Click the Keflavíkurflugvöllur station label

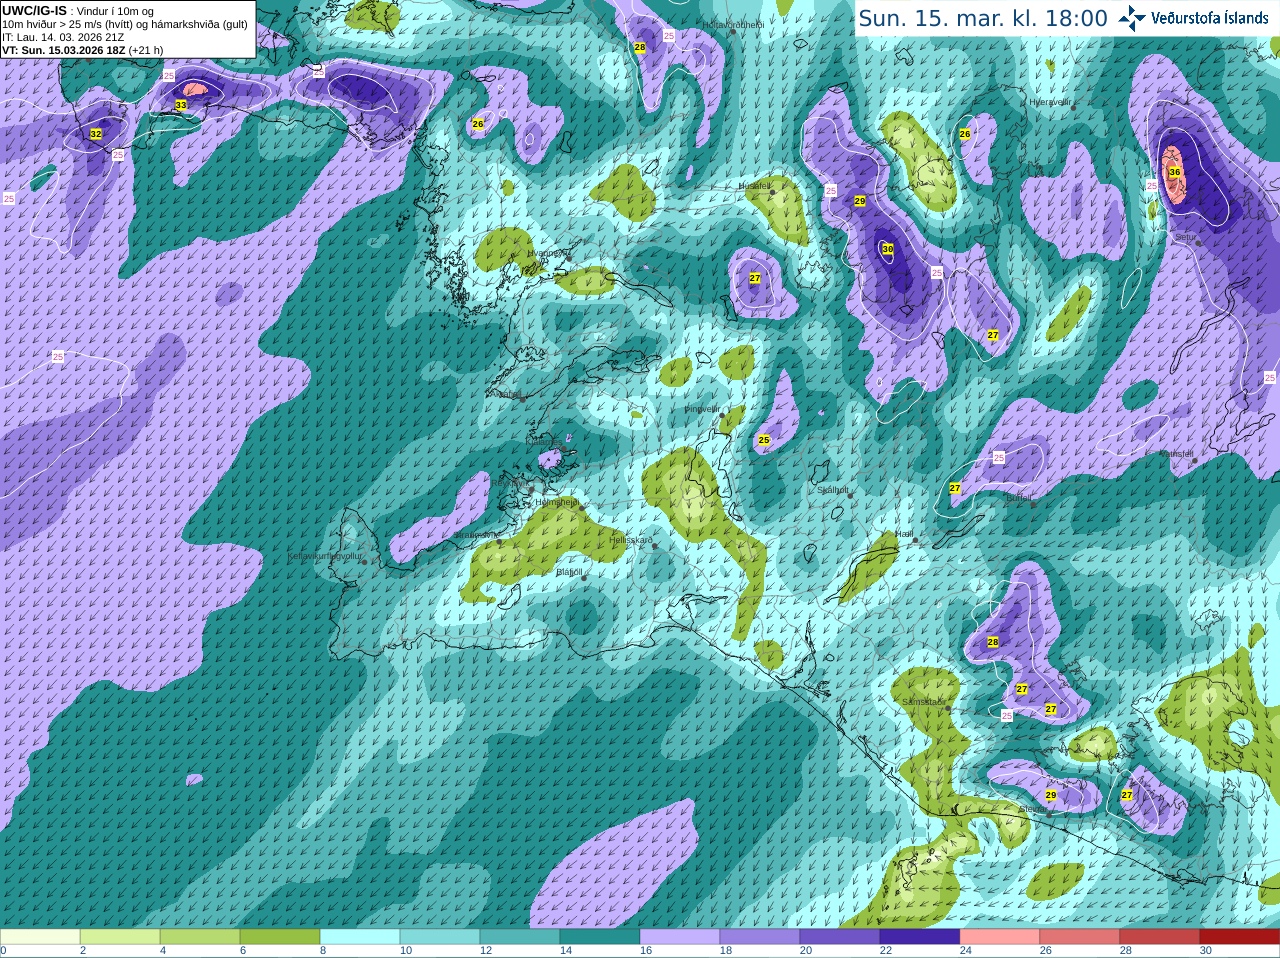tap(325, 555)
